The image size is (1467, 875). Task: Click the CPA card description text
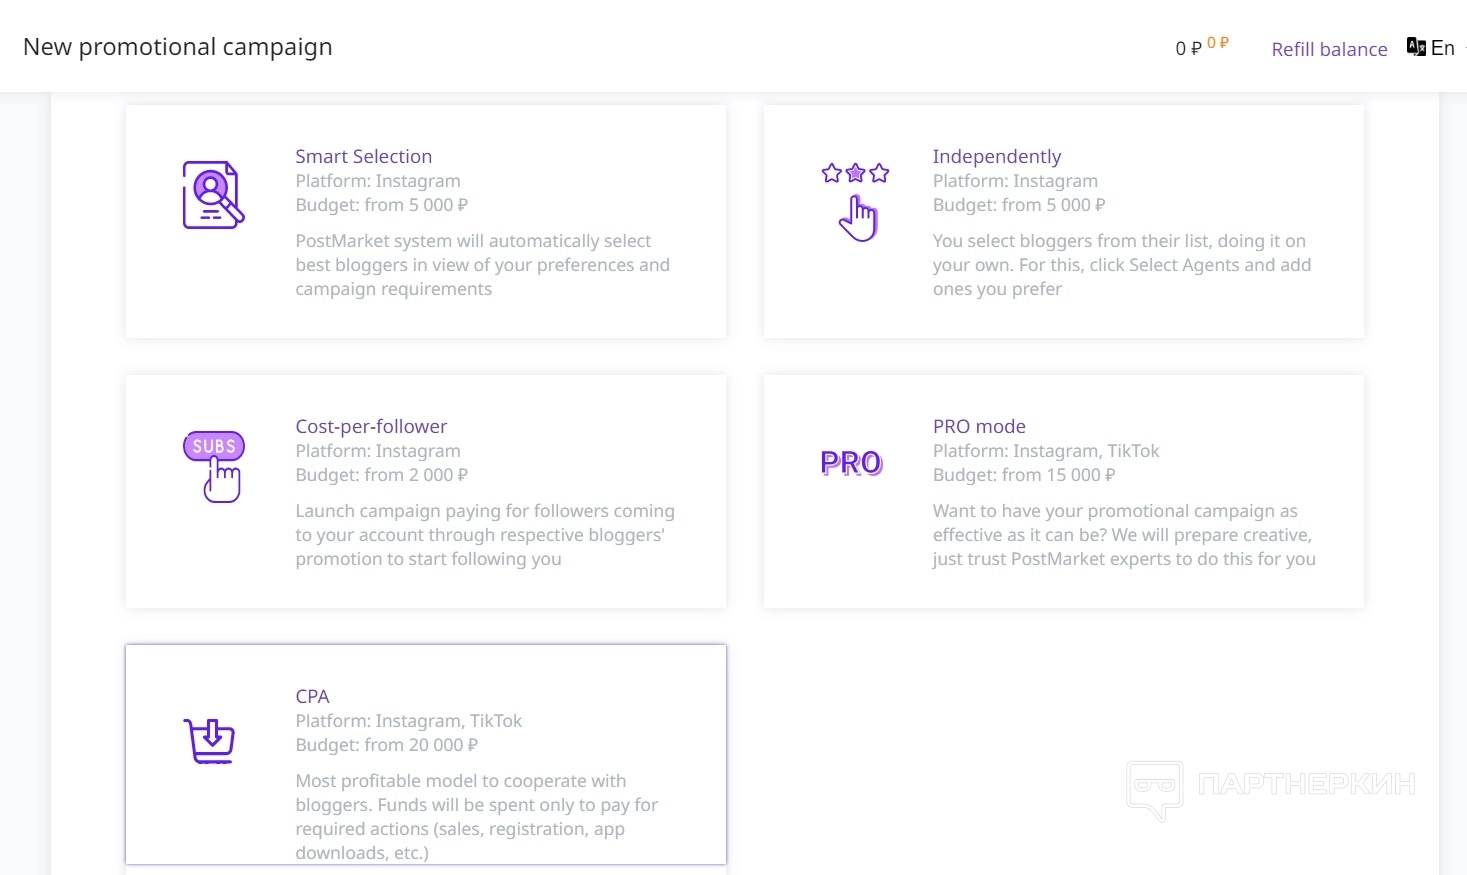point(476,816)
